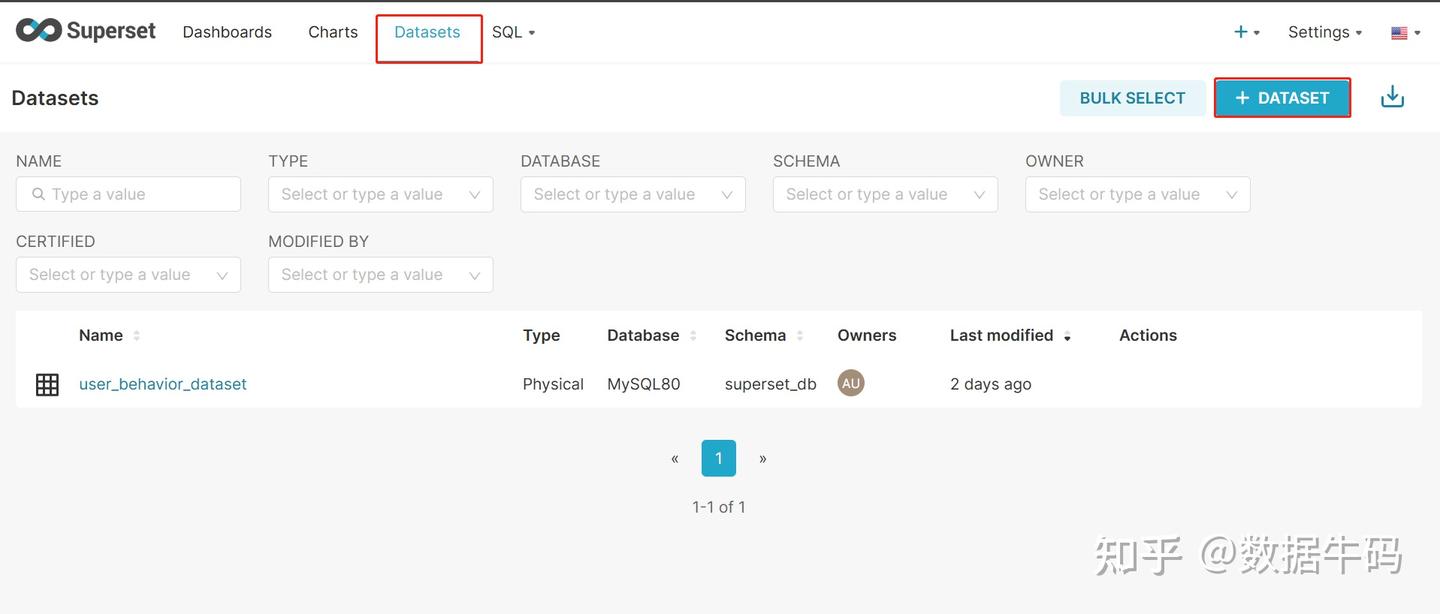Click the + DATASET button
The image size is (1440, 614).
point(1282,98)
